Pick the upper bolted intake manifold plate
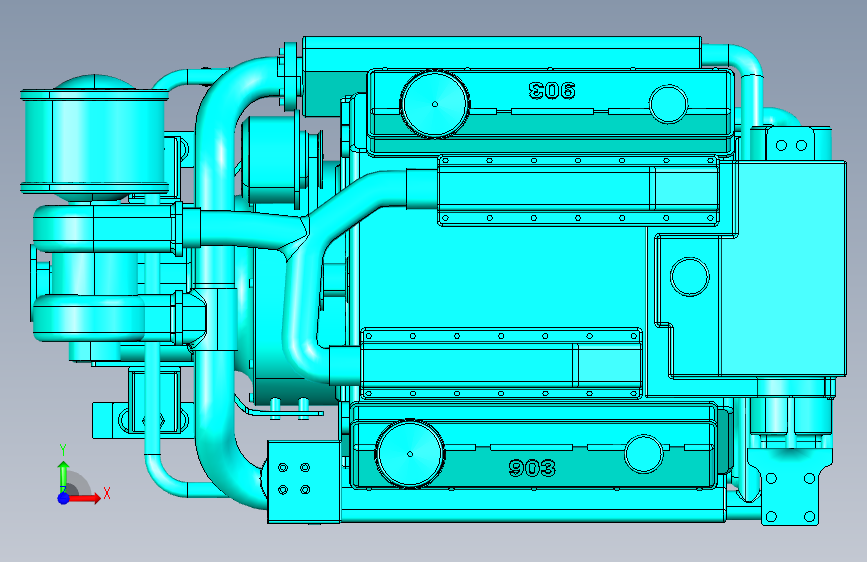The height and width of the screenshot is (562, 867). pyautogui.click(x=578, y=191)
